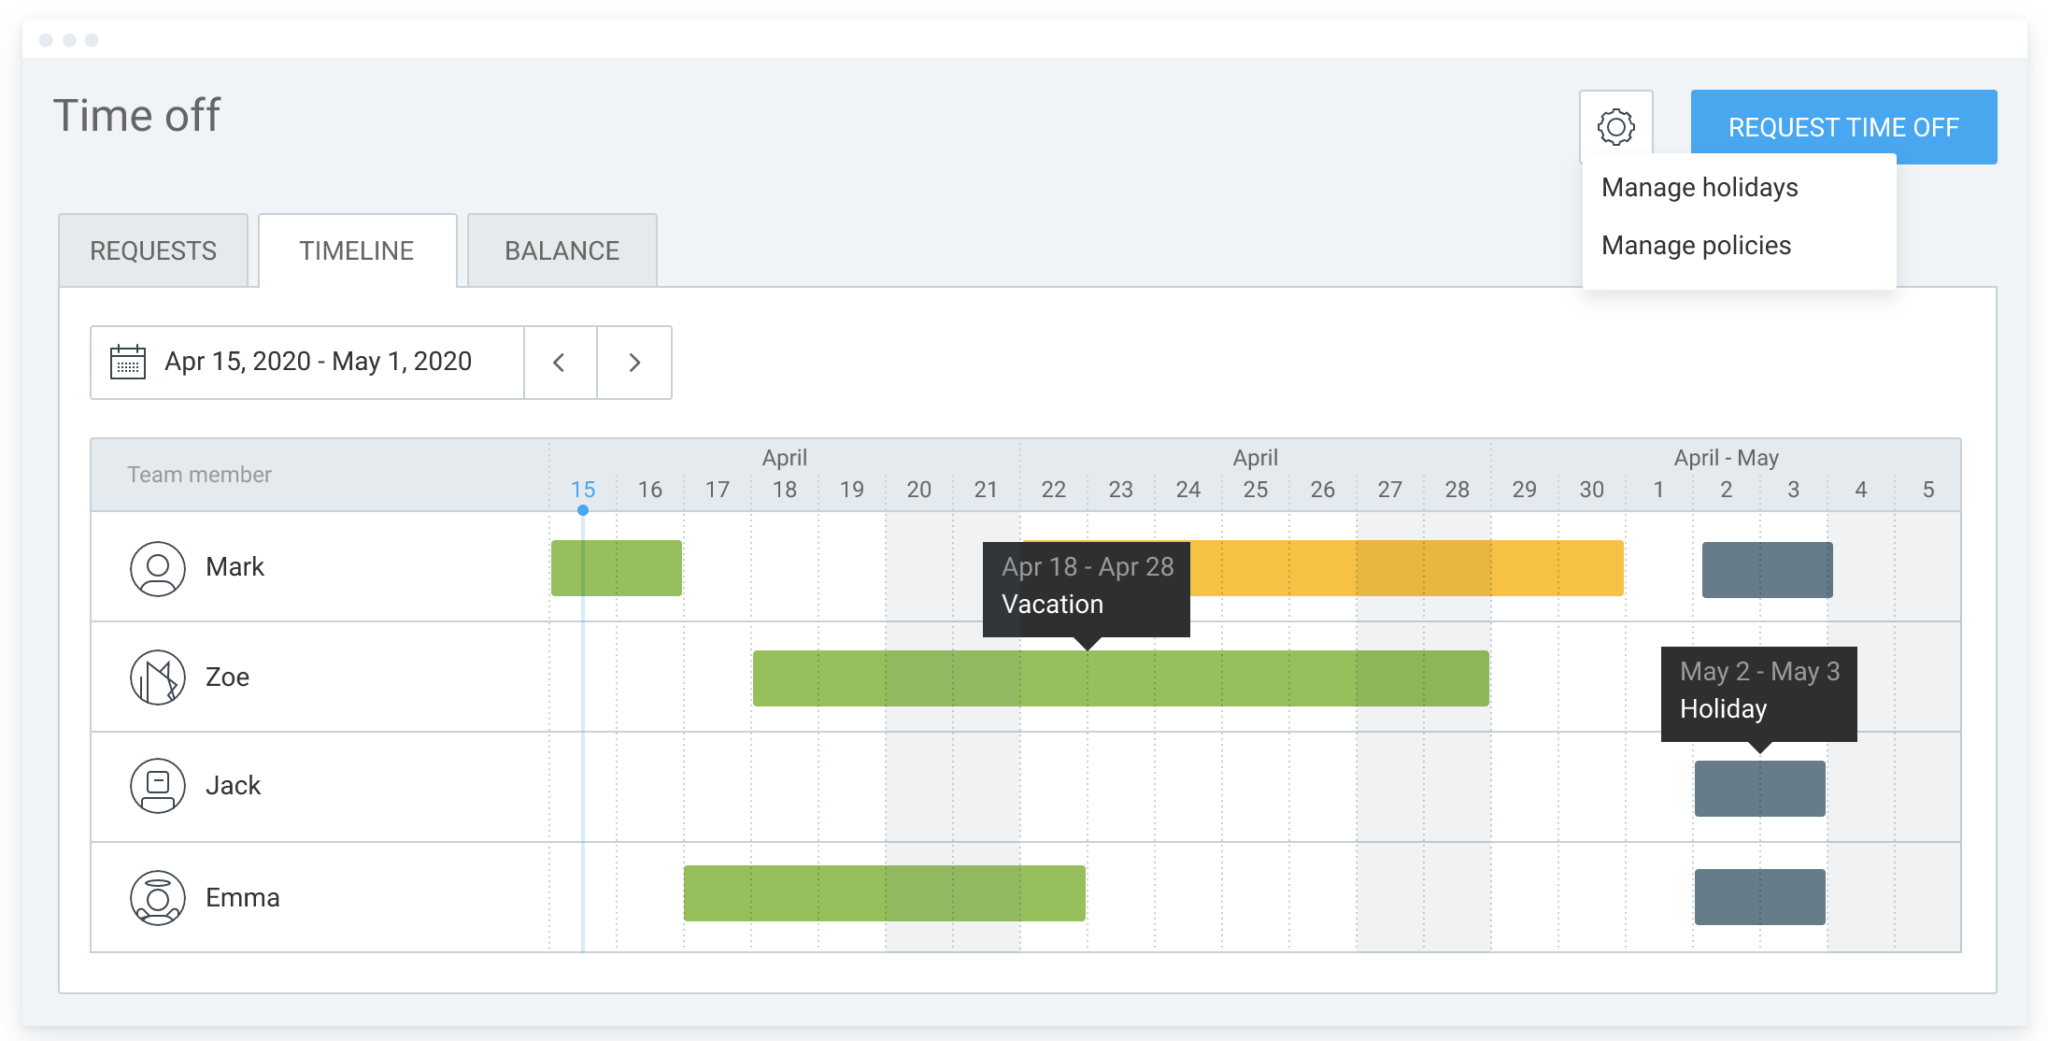Open the settings gear menu

pyautogui.click(x=1615, y=127)
